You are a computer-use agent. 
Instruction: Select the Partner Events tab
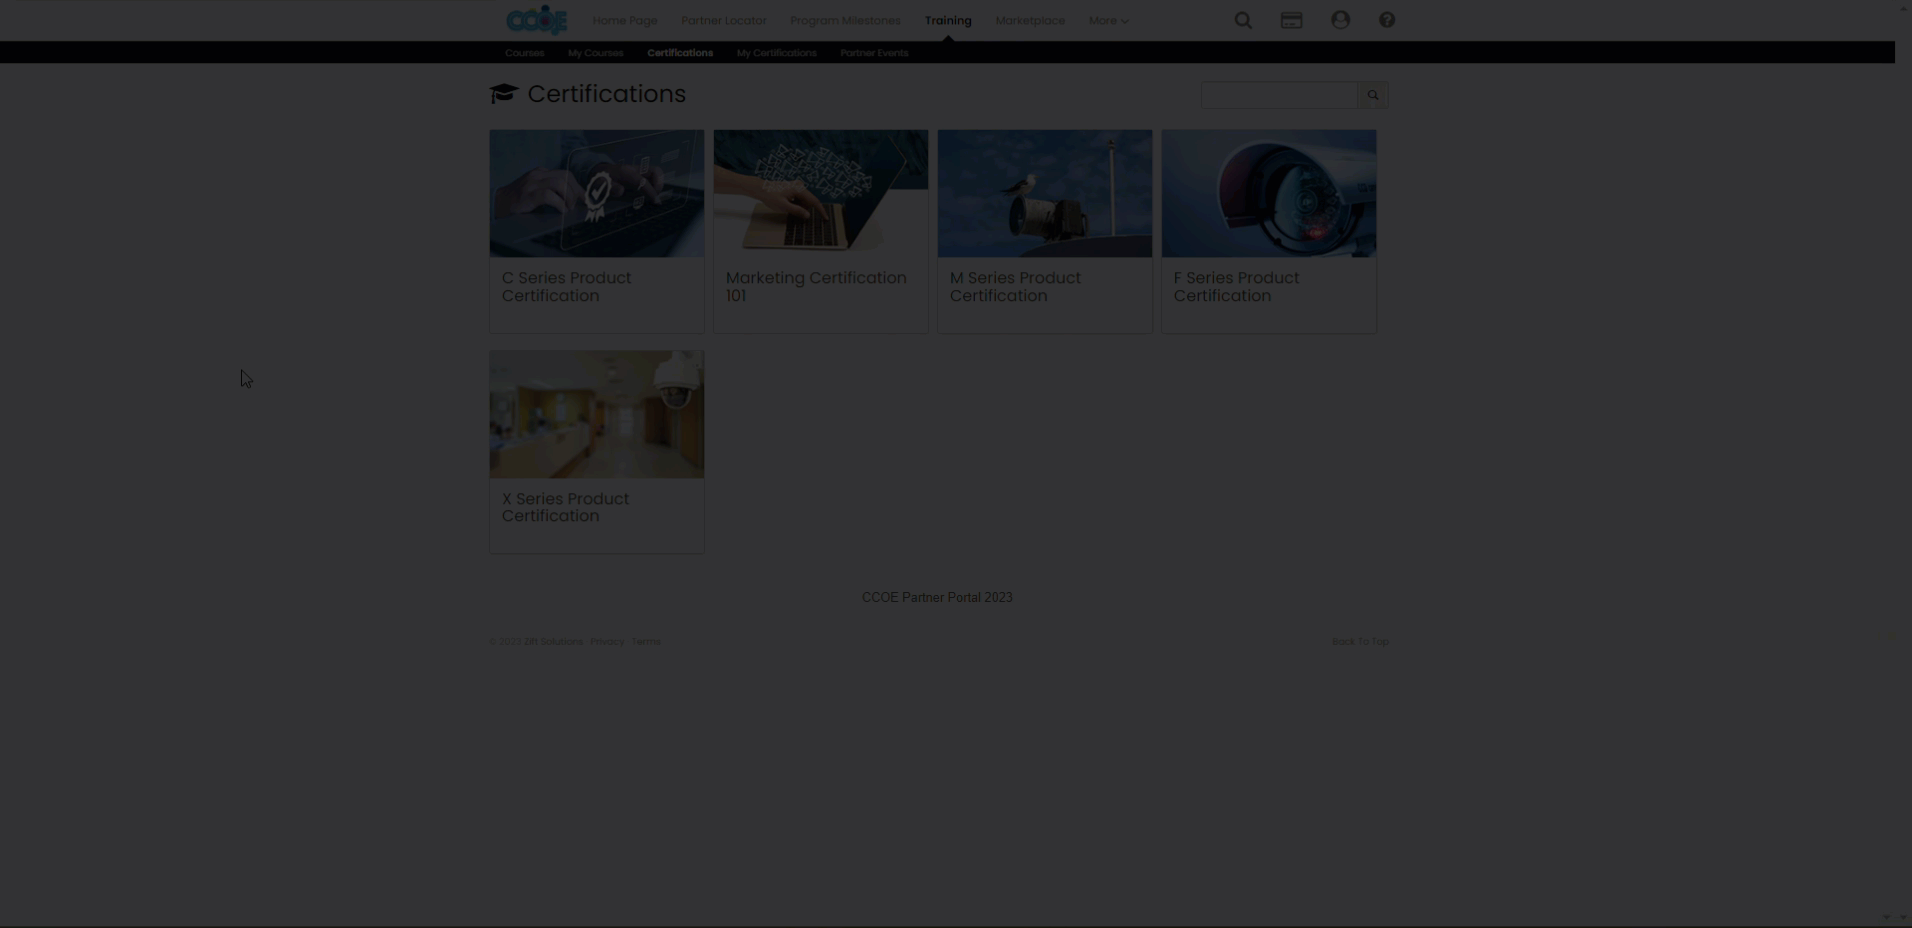[x=873, y=53]
